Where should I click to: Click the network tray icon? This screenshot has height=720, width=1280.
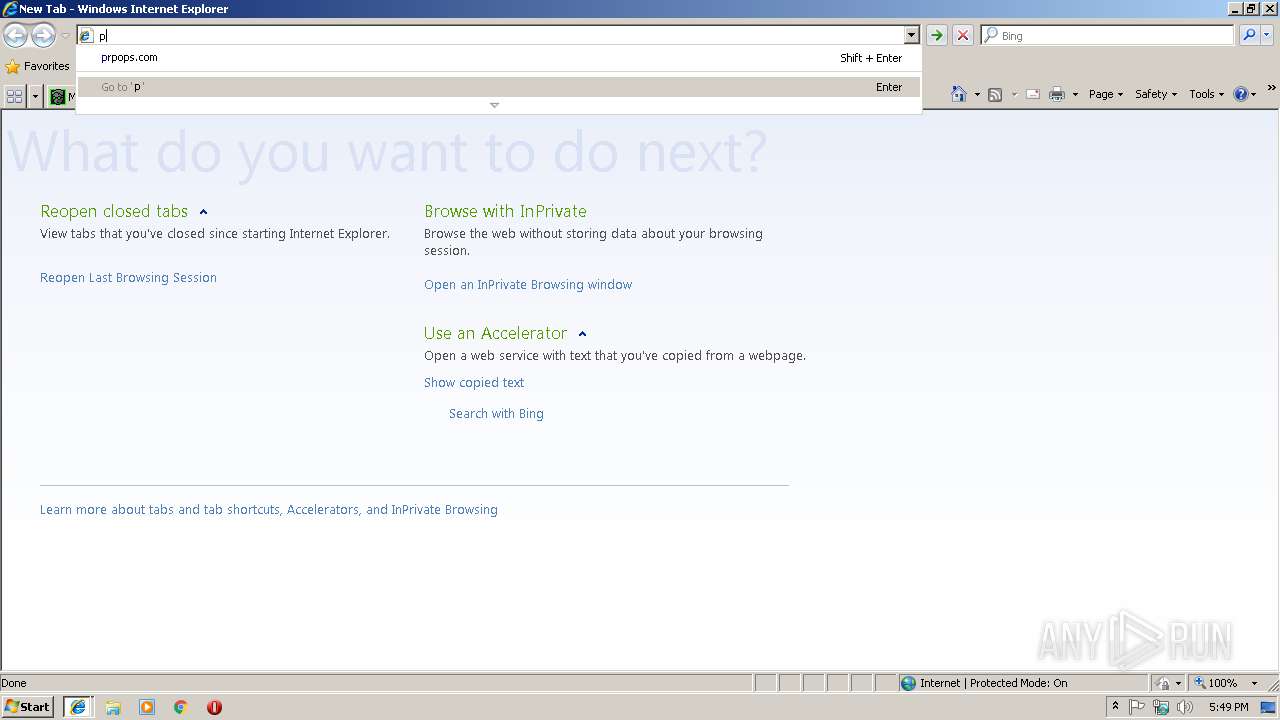1161,707
